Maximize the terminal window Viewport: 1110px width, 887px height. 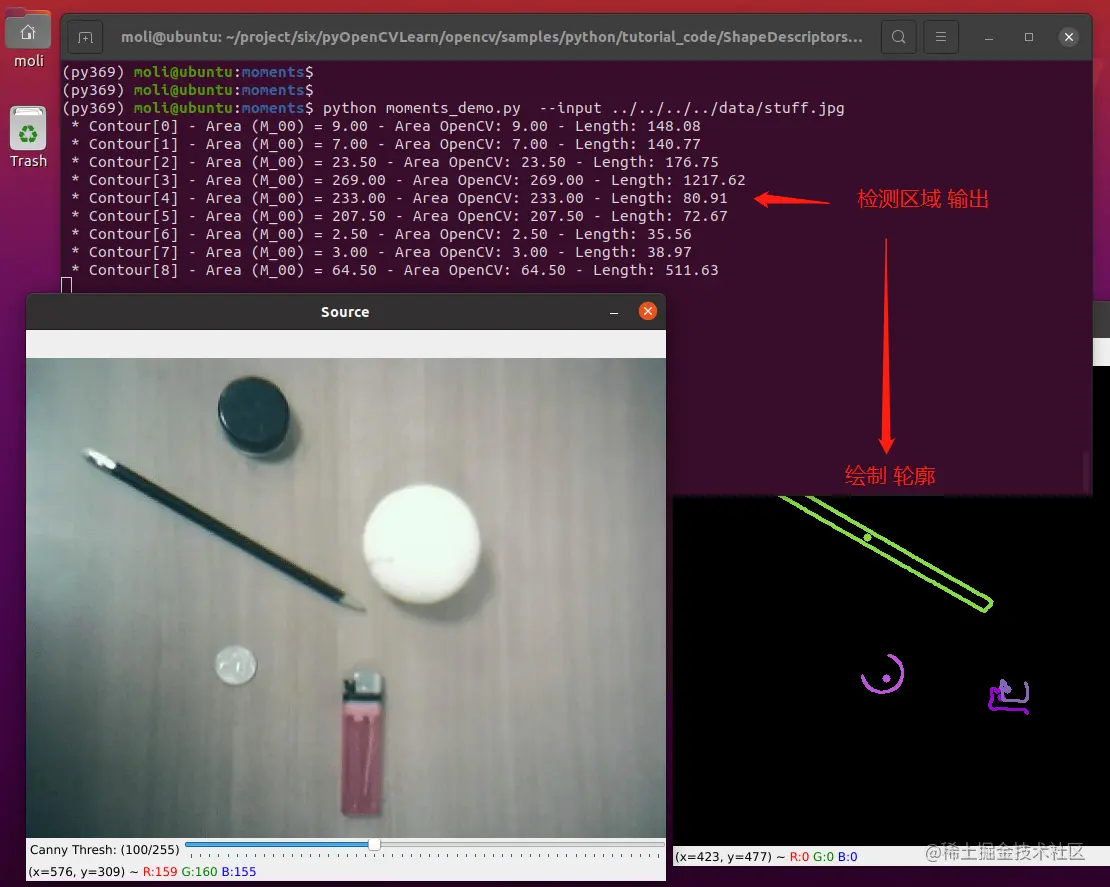coord(1029,37)
